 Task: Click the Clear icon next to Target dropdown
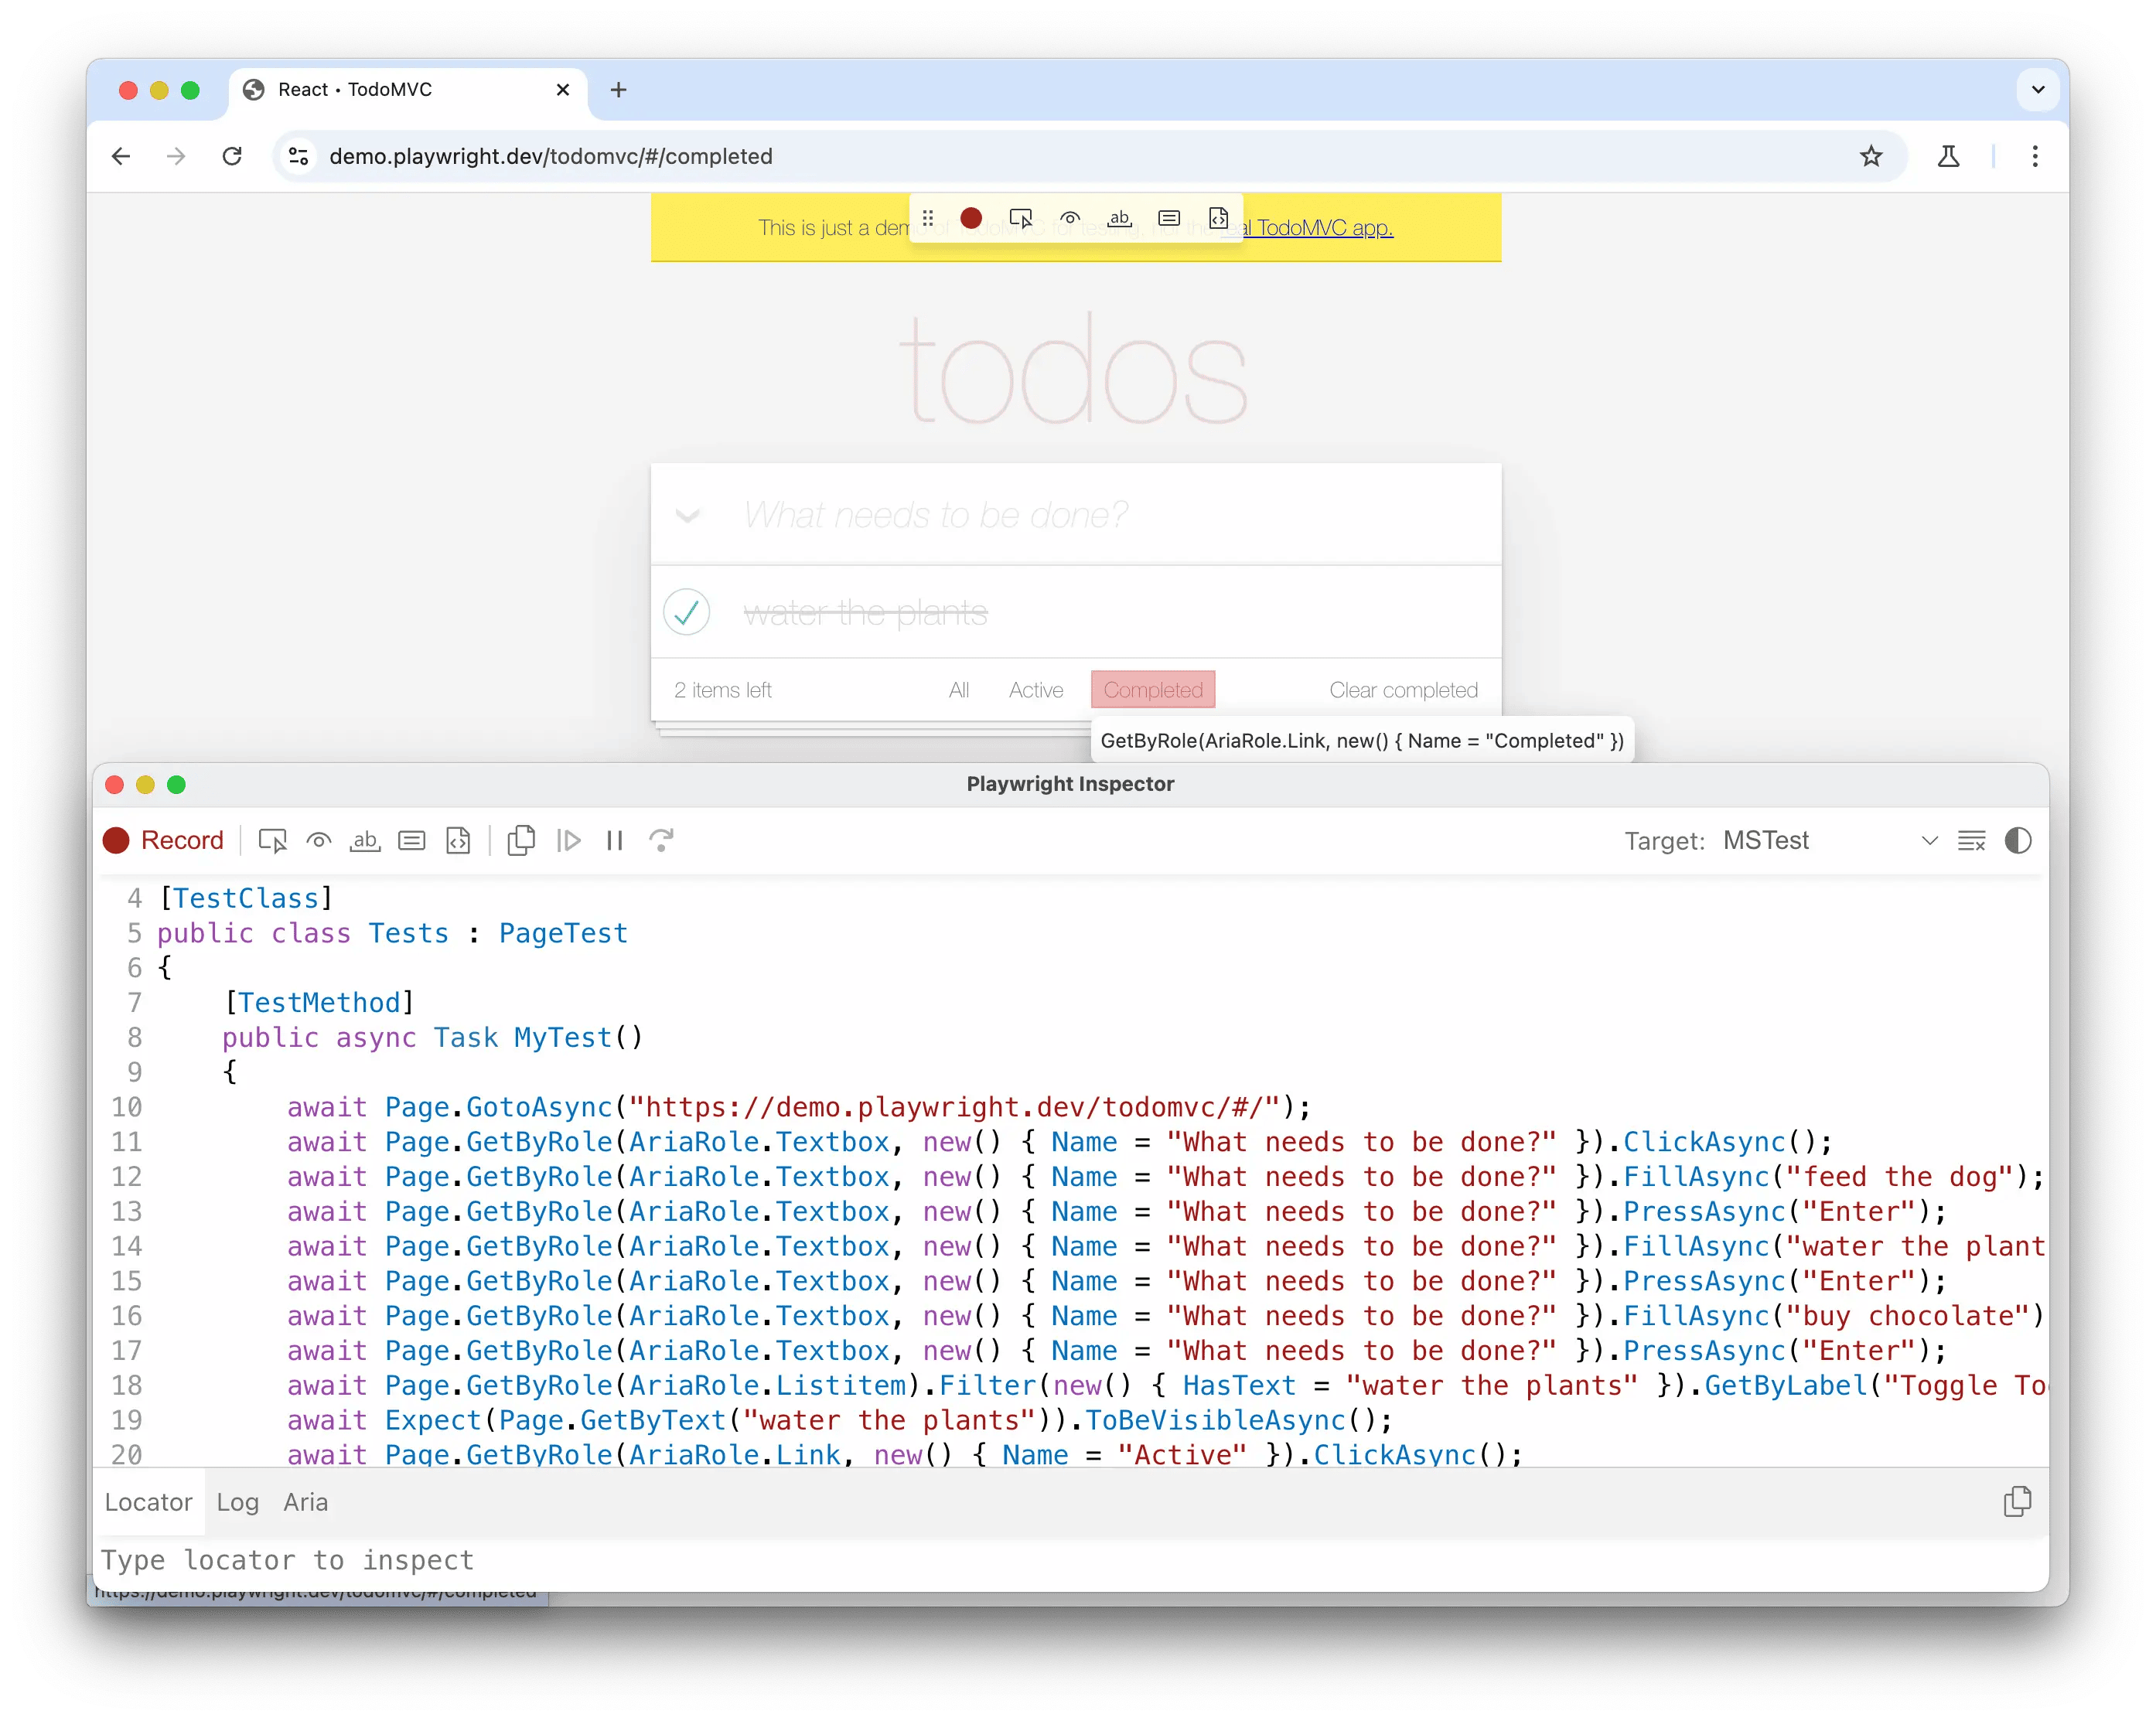point(1971,841)
